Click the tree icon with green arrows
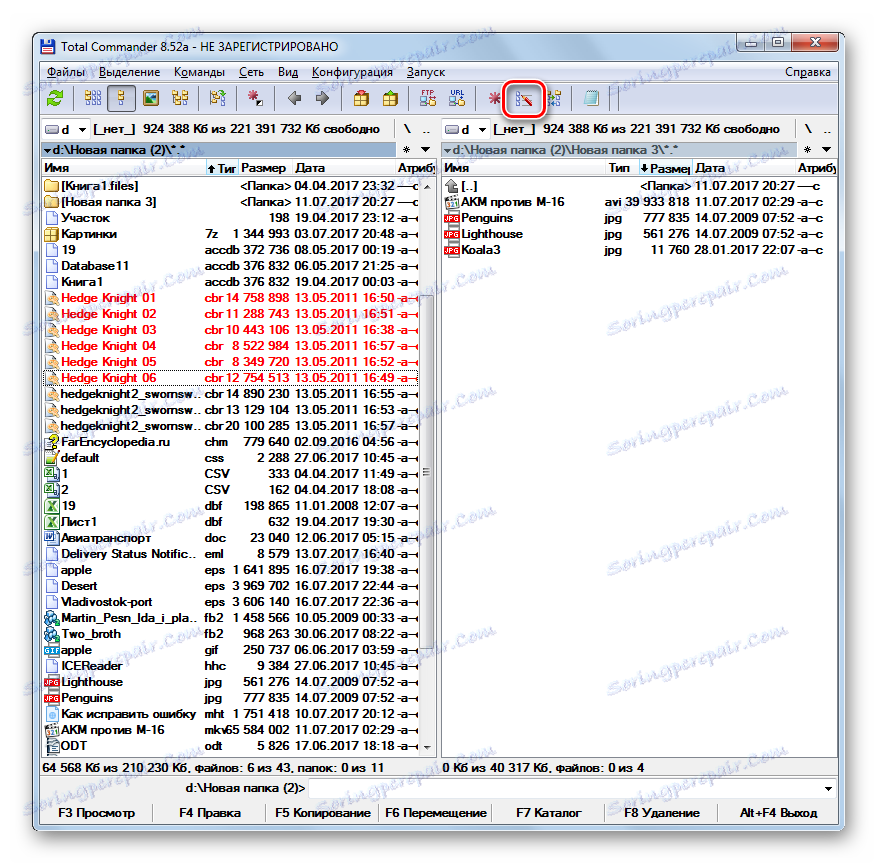This screenshot has height=864, width=878. click(217, 99)
